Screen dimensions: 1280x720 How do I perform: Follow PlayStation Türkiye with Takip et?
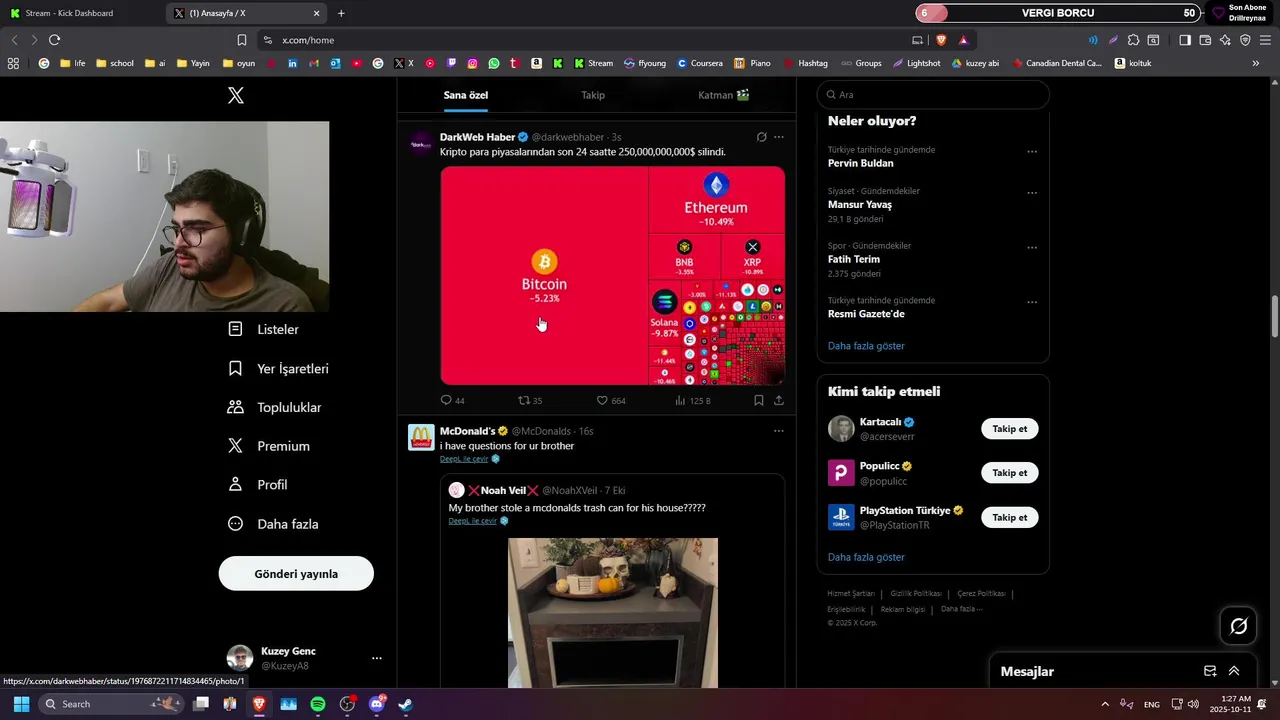[1010, 517]
